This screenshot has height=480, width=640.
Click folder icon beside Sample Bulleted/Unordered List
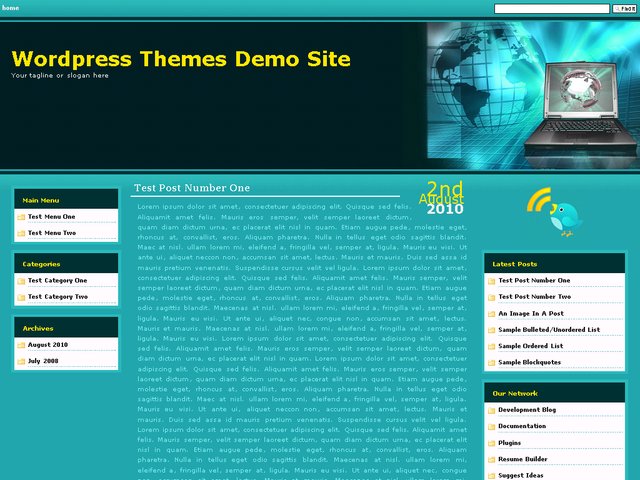[x=491, y=330]
